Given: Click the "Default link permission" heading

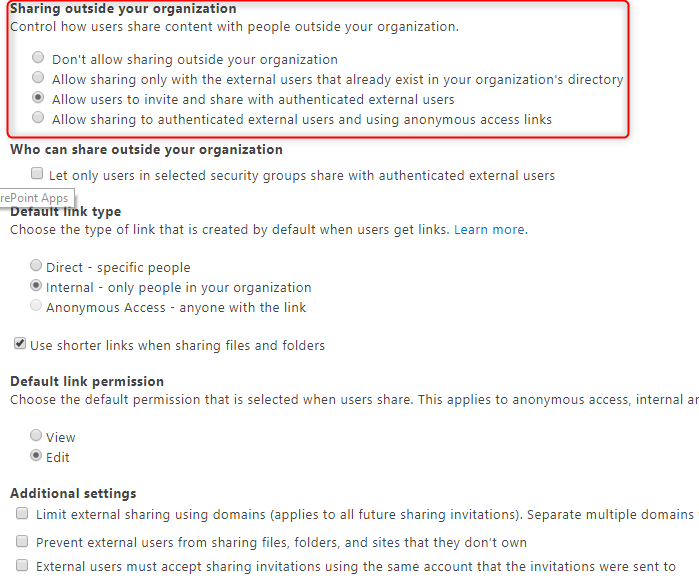Looking at the screenshot, I should pos(87,381).
